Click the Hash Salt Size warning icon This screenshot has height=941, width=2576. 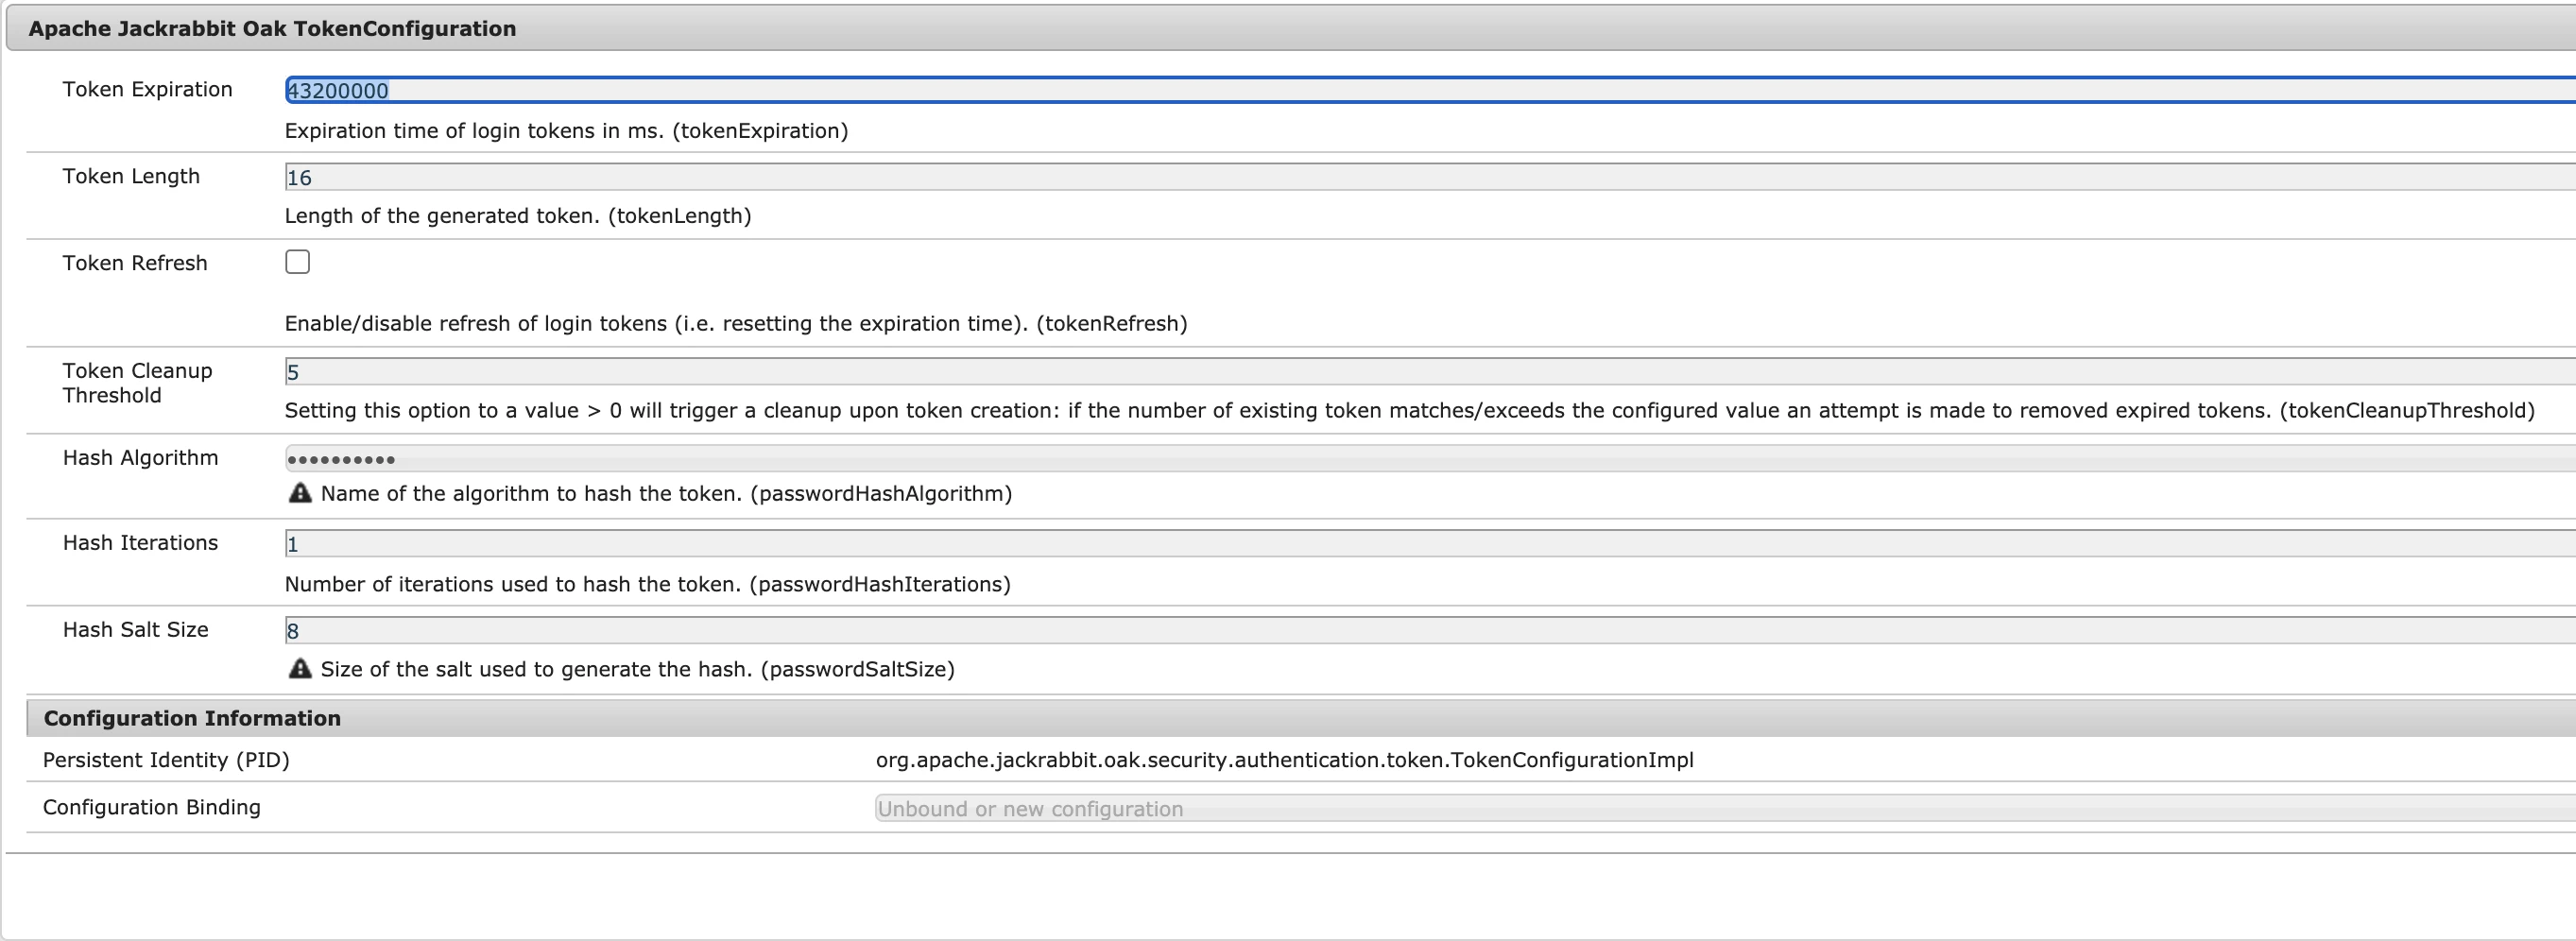click(300, 669)
